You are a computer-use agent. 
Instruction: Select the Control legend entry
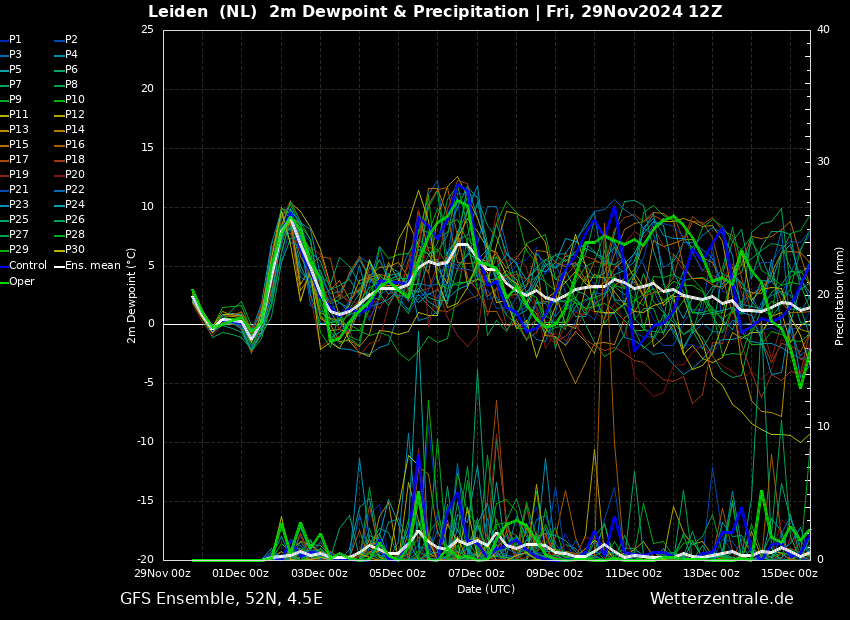point(27,266)
